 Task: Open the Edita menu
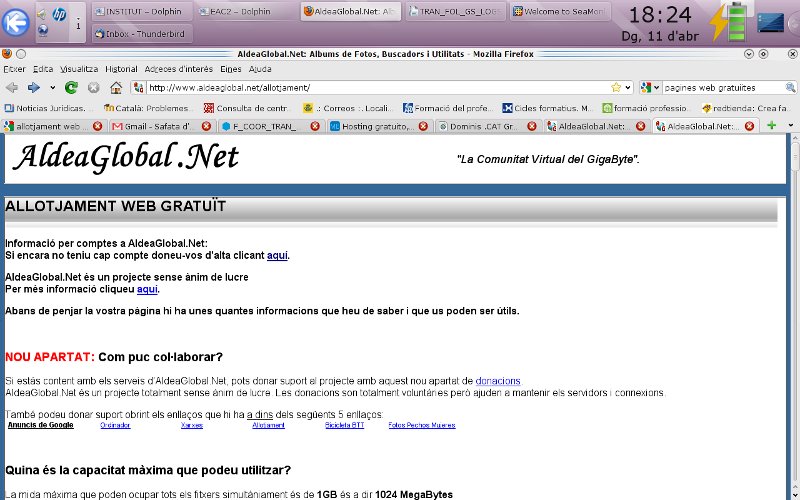[43, 69]
